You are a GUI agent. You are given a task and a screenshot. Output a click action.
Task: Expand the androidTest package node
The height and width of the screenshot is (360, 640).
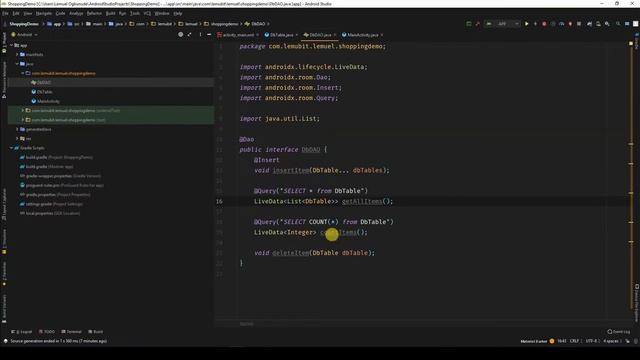(x=23, y=111)
